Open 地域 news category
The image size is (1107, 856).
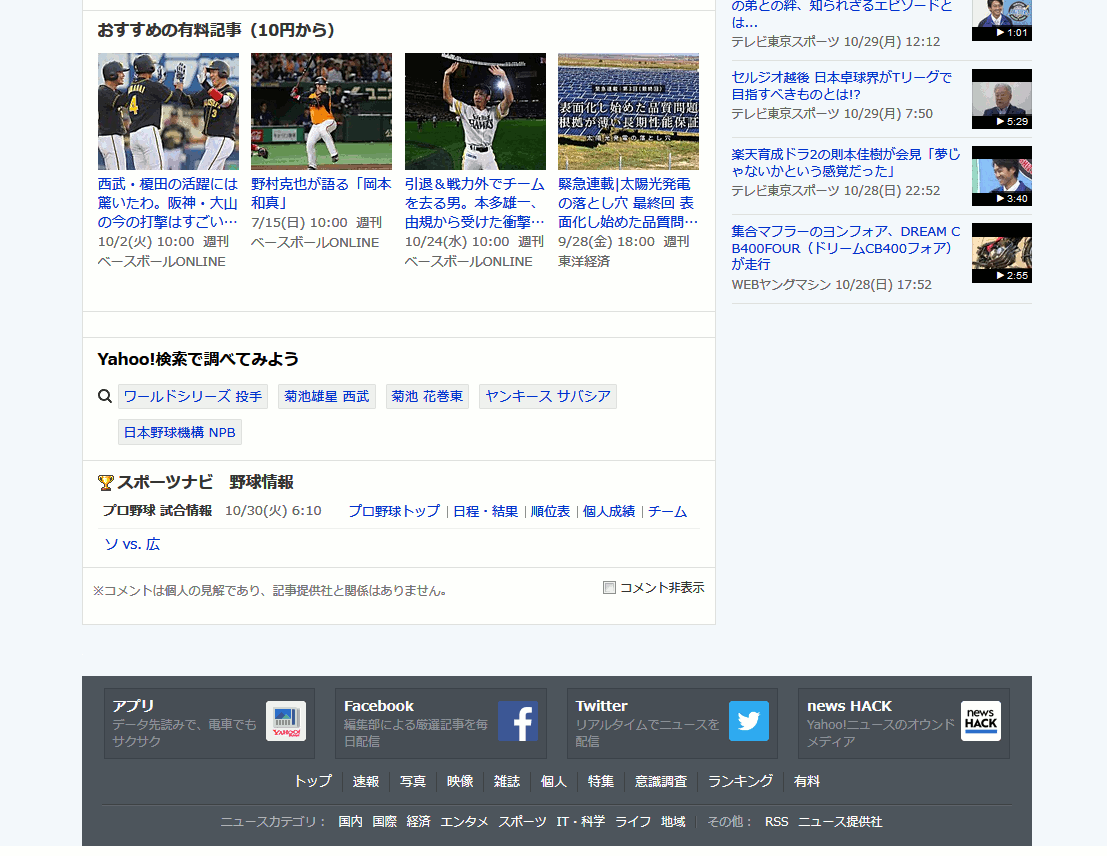[674, 822]
